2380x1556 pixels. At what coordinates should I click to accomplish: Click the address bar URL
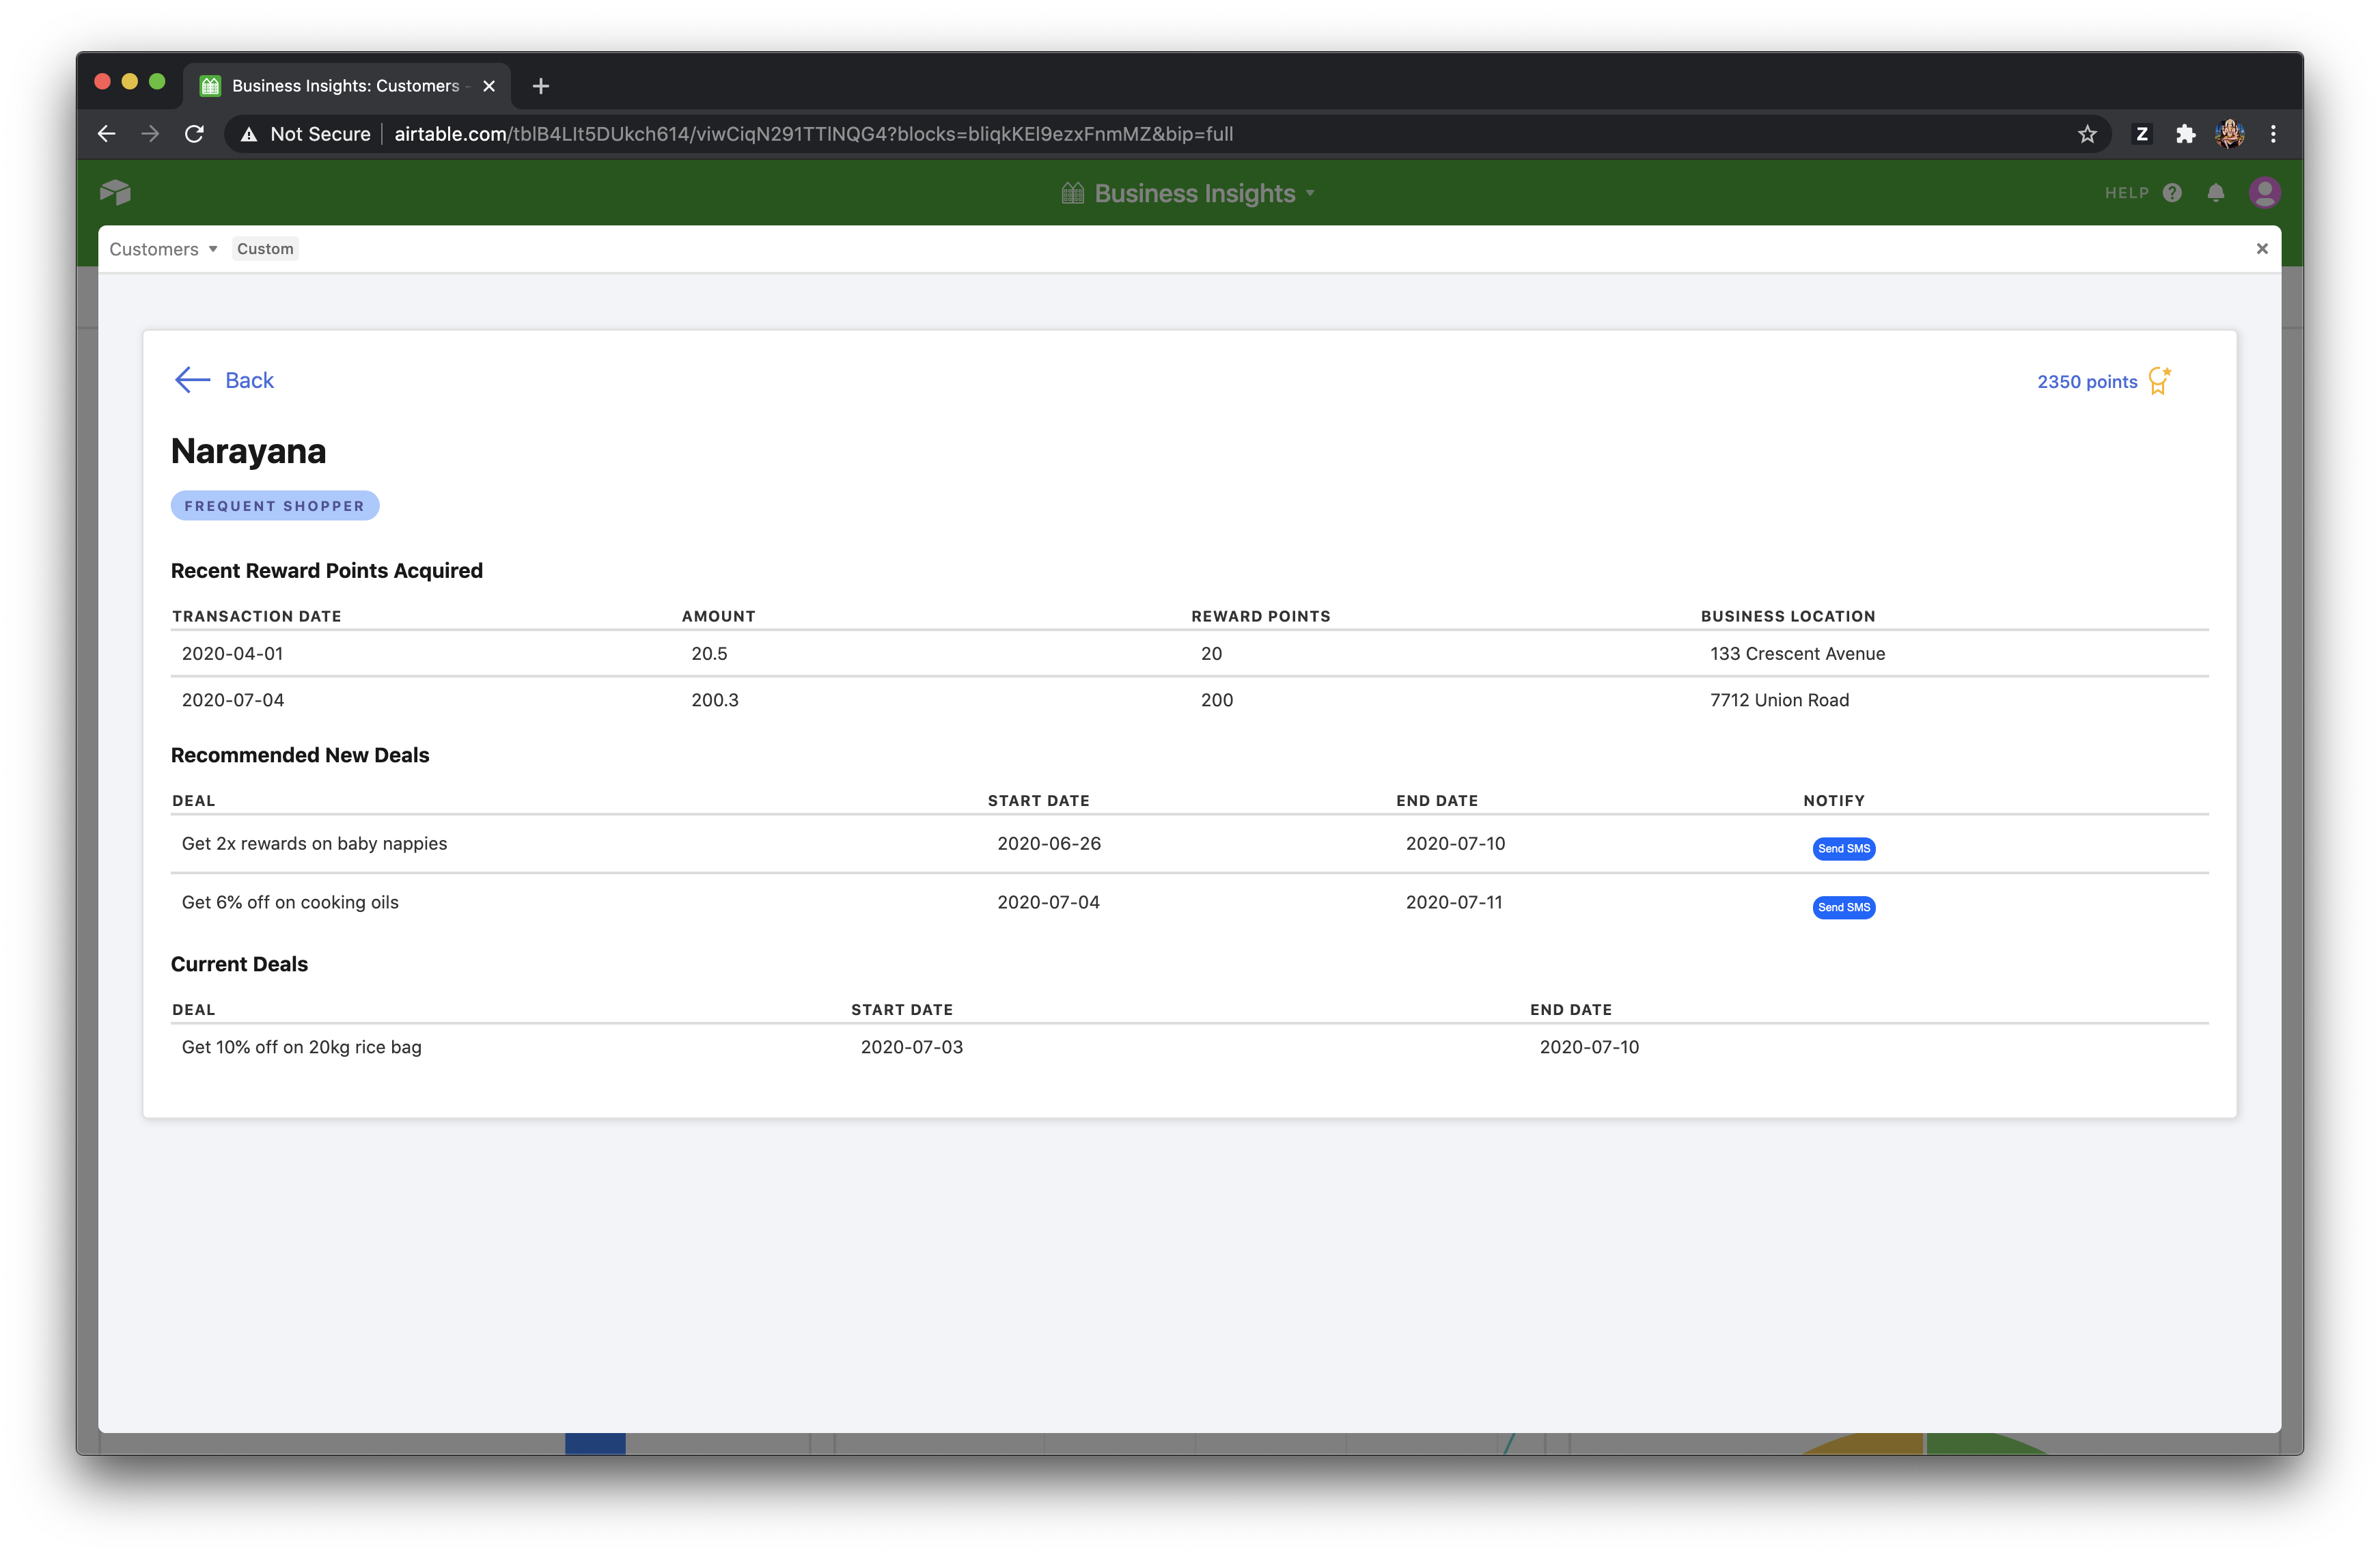pyautogui.click(x=812, y=134)
